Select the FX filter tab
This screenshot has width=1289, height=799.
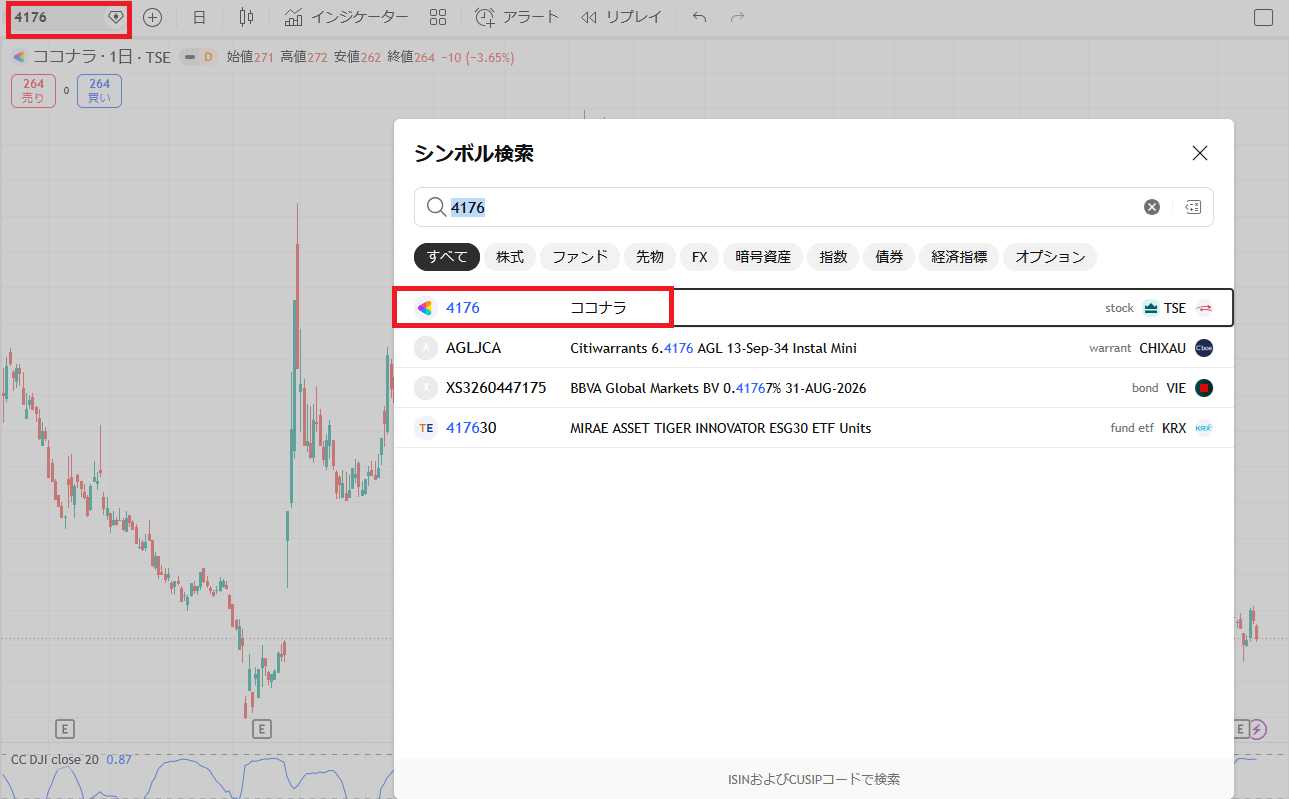(x=699, y=257)
